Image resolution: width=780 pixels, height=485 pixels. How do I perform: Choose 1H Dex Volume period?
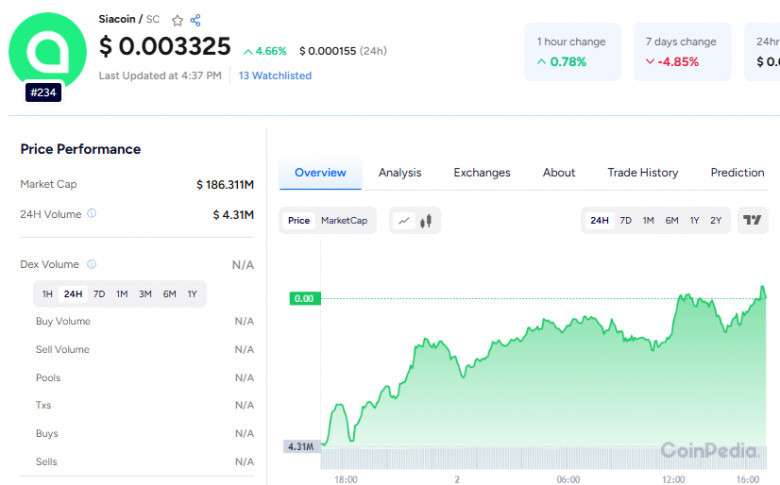47,294
